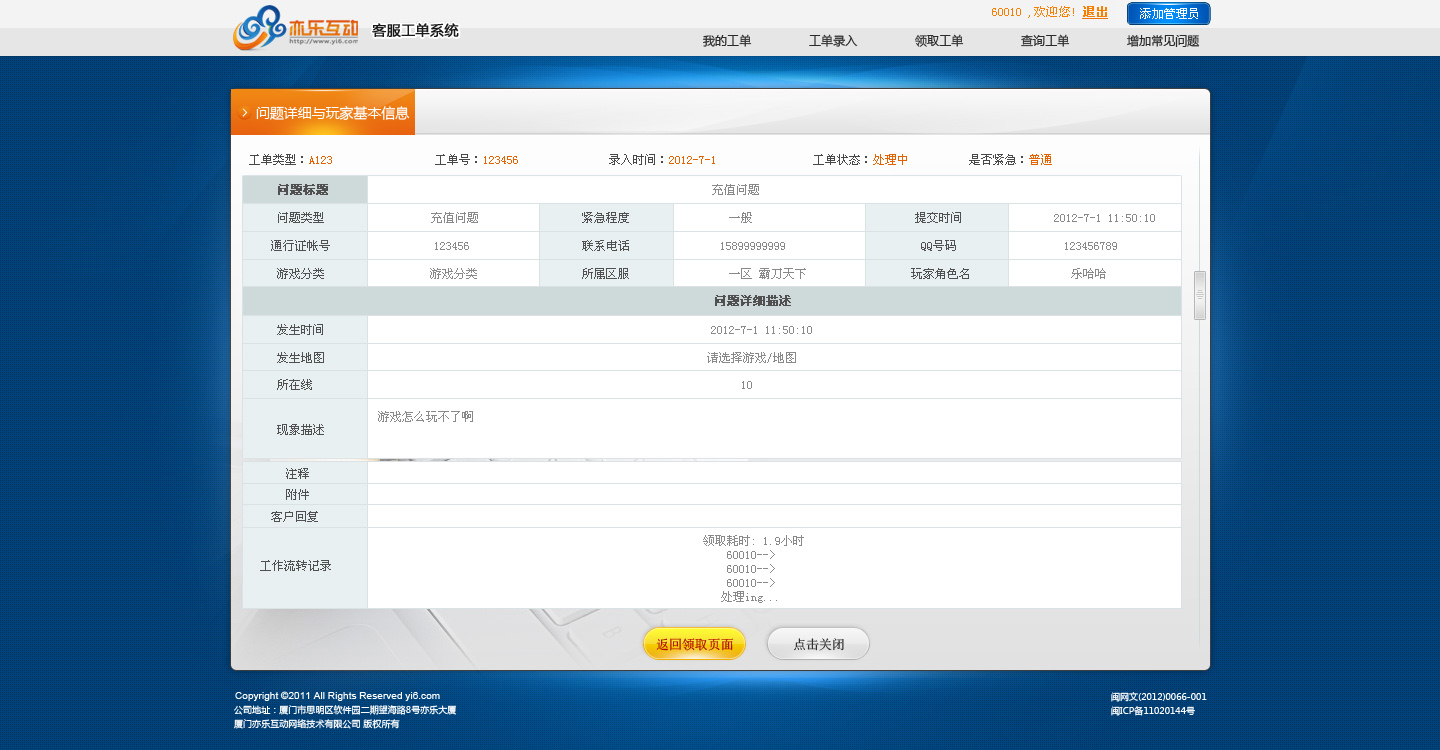
Task: Click the 处理ing... status text
Action: click(750, 597)
